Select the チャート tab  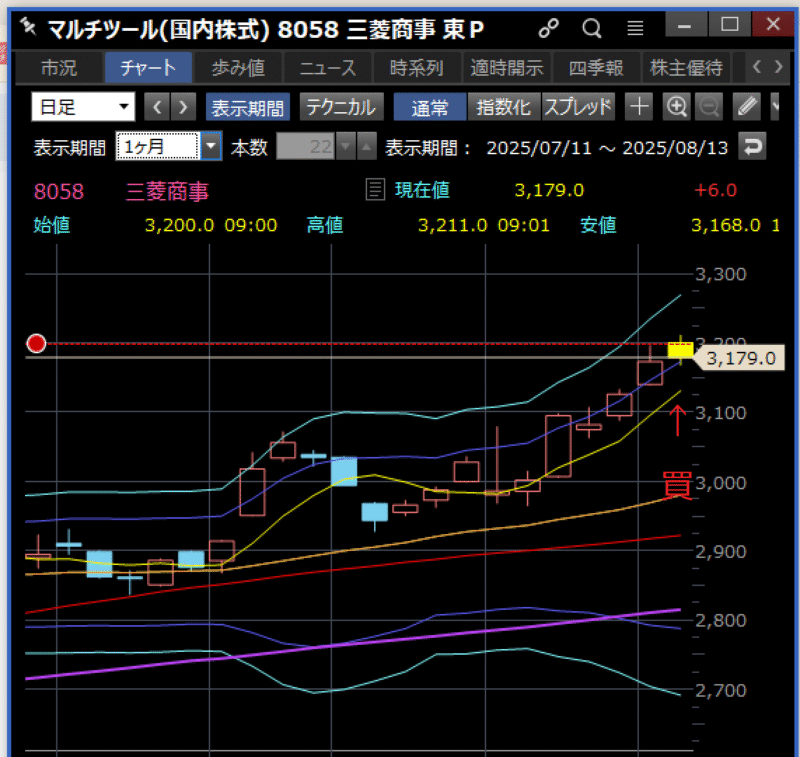tap(148, 67)
